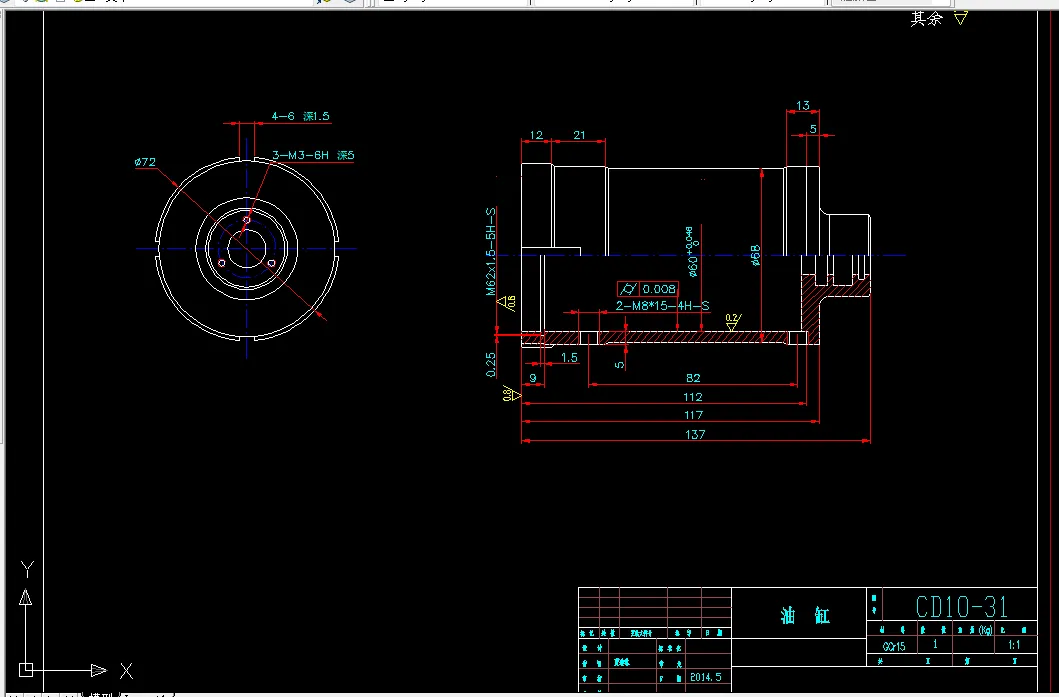This screenshot has height=697, width=1059.
Task: Click the 82 horizontal dimension
Action: point(693,378)
